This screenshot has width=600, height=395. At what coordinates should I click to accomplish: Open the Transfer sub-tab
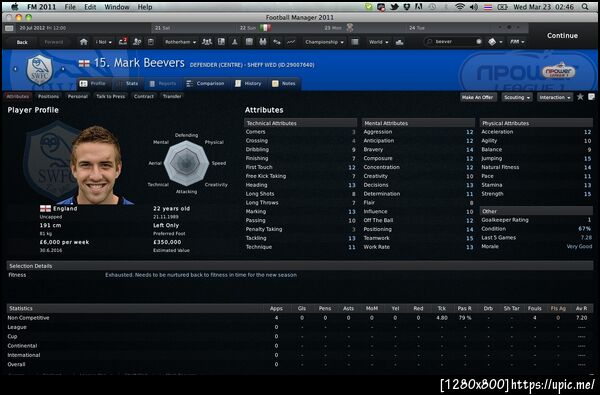[172, 96]
